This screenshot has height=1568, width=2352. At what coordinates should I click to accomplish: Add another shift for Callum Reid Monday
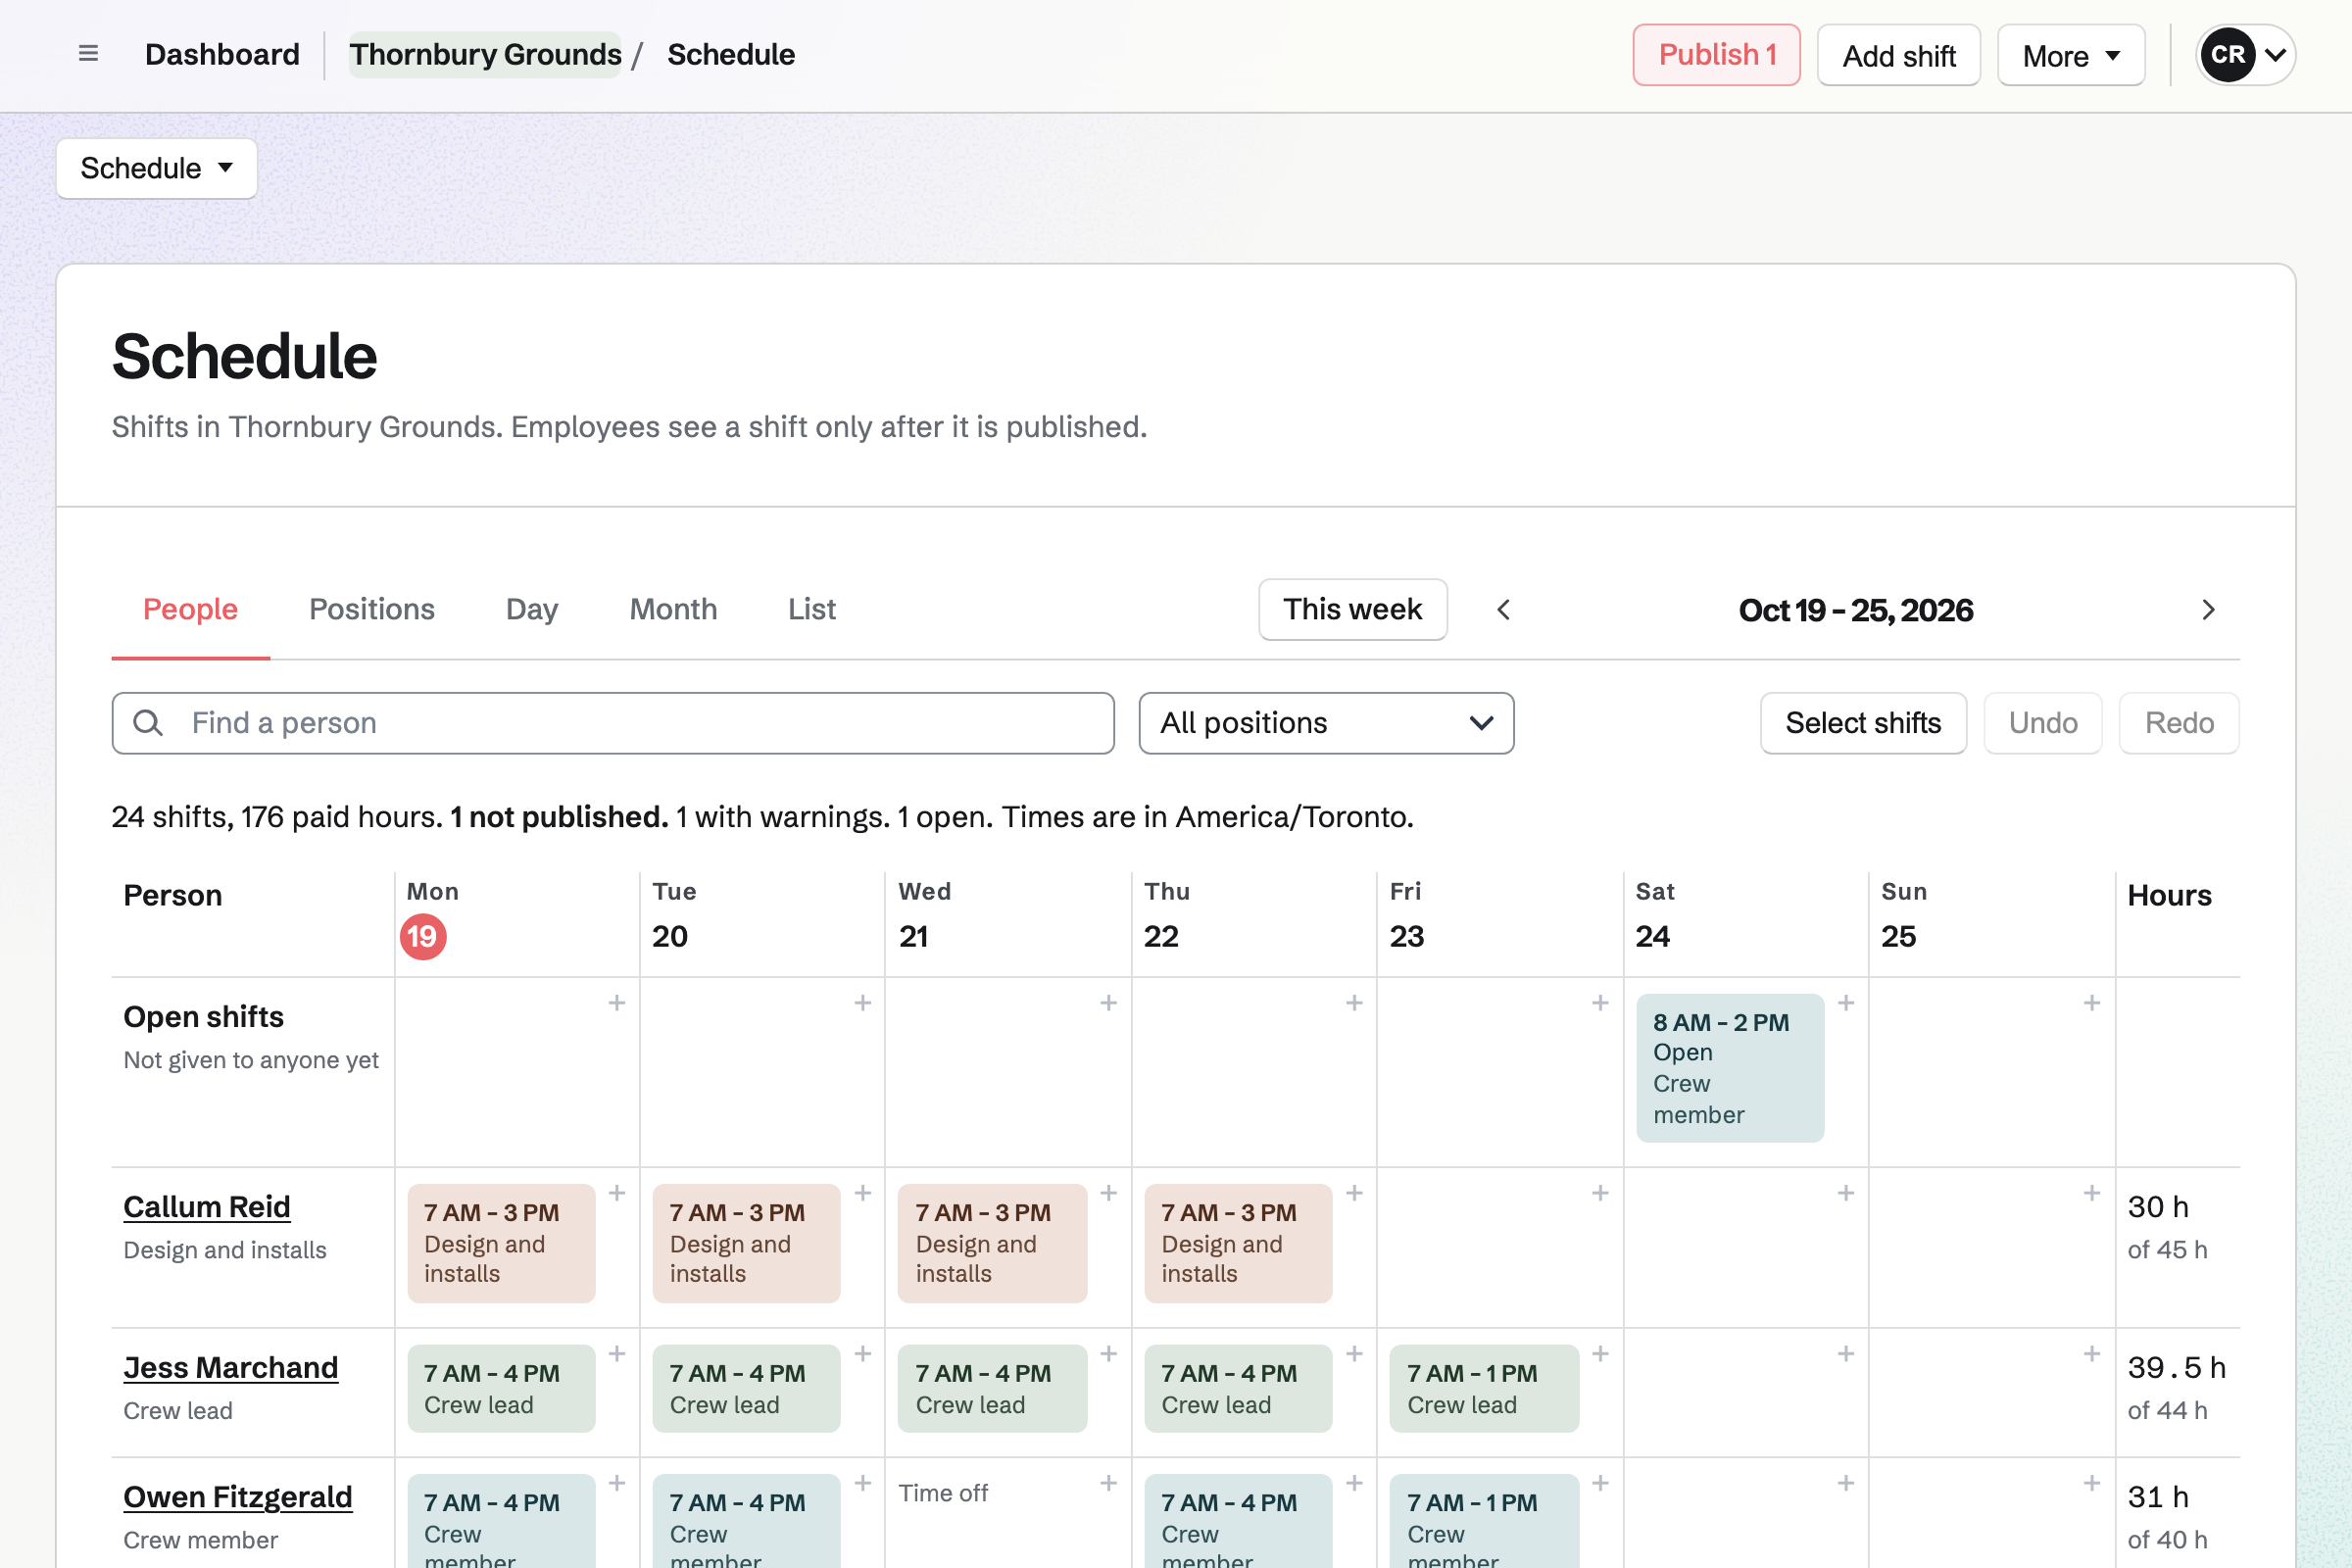click(x=617, y=1193)
